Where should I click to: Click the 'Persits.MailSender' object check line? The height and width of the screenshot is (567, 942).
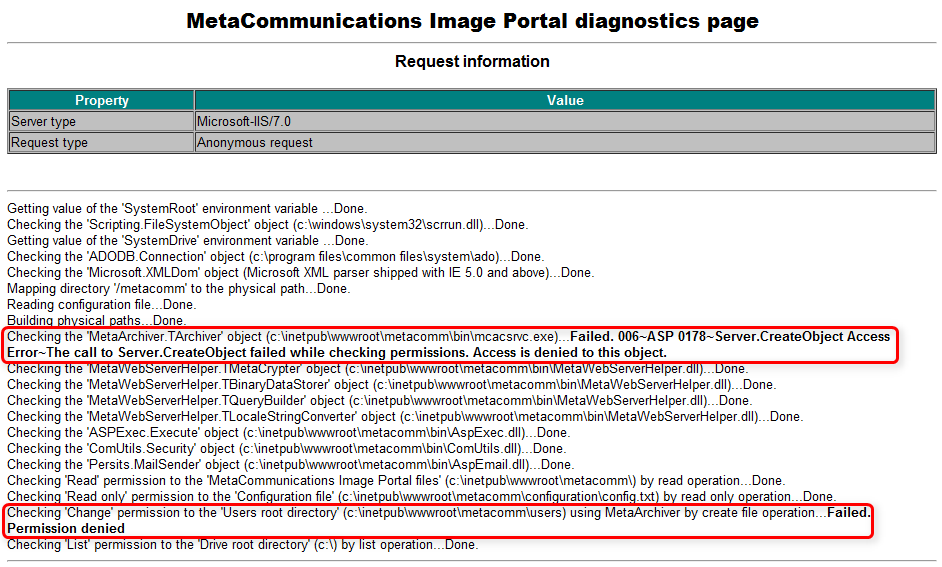[x=291, y=465]
